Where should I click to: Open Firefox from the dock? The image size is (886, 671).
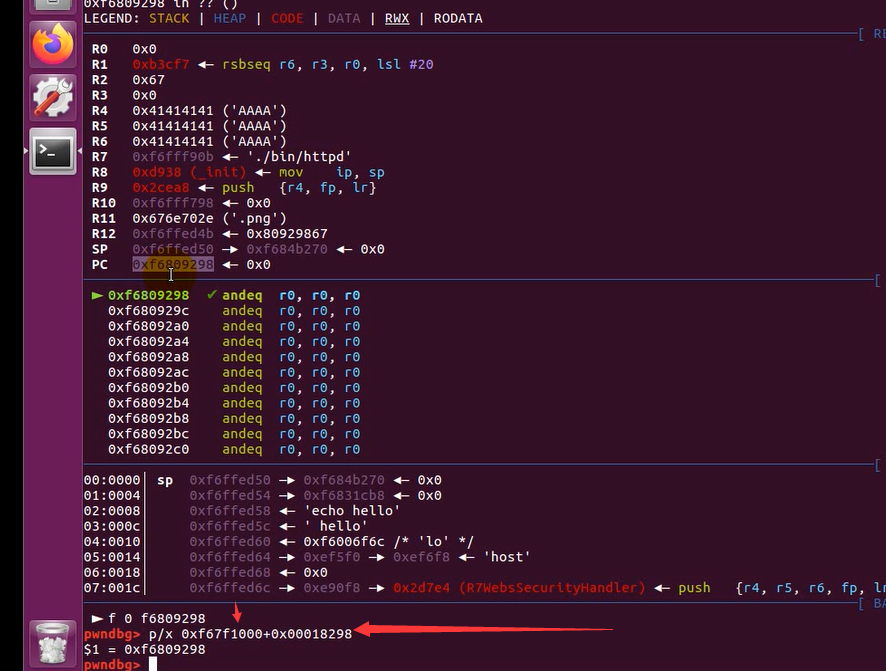[x=53, y=44]
